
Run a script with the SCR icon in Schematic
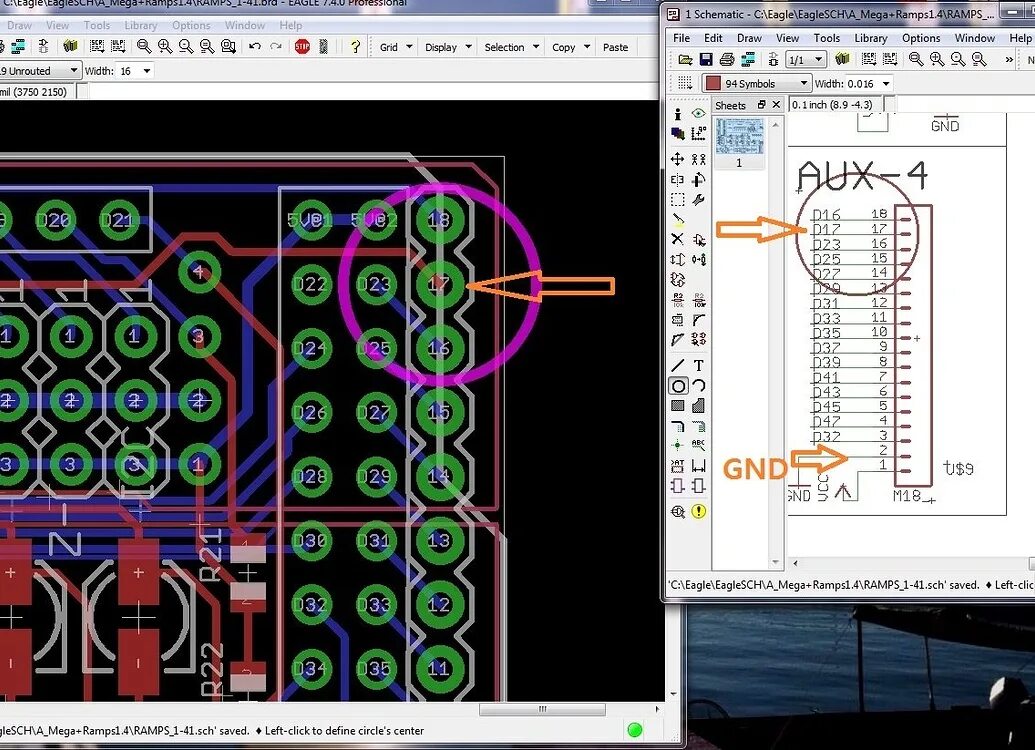point(869,59)
